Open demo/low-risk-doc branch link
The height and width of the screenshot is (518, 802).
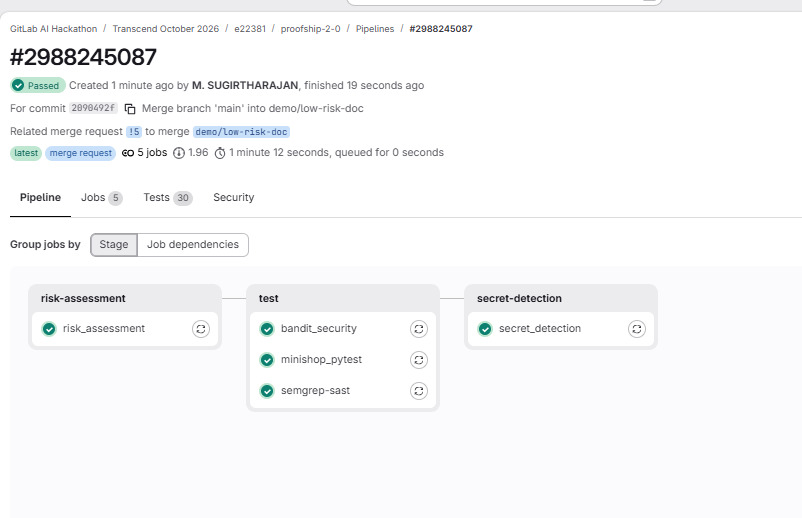pos(241,132)
